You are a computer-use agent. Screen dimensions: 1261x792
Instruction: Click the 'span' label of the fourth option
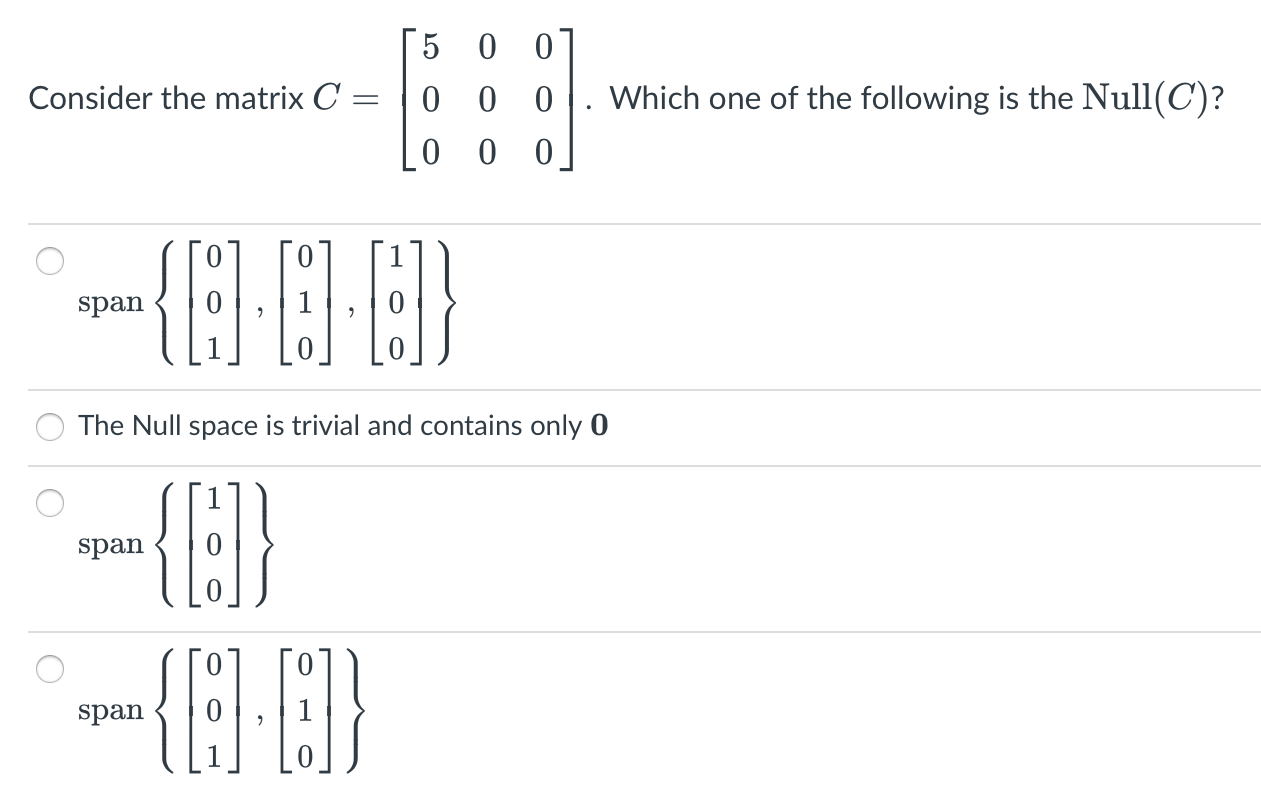(111, 712)
